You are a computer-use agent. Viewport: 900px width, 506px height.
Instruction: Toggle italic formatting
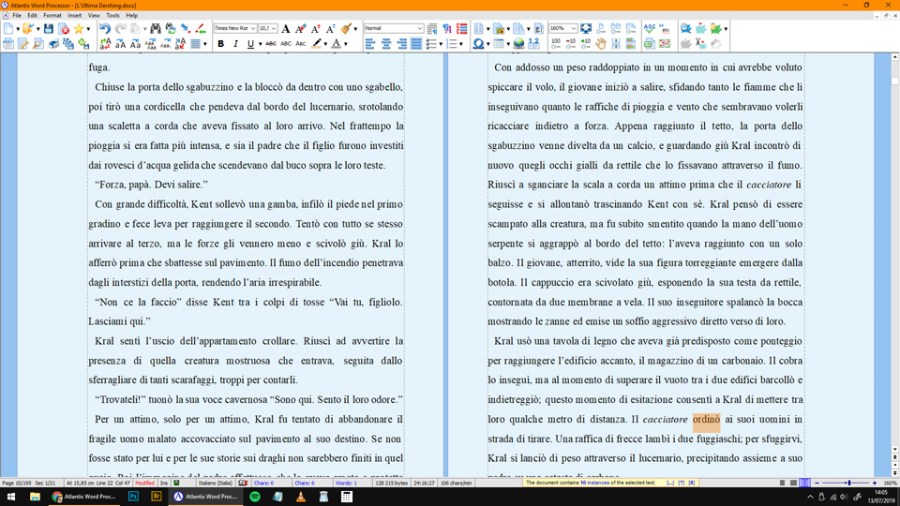pos(236,44)
